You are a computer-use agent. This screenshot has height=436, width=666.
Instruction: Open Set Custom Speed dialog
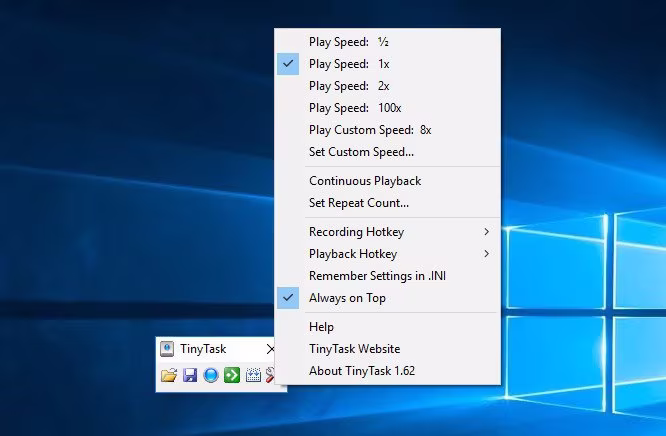tap(387, 152)
